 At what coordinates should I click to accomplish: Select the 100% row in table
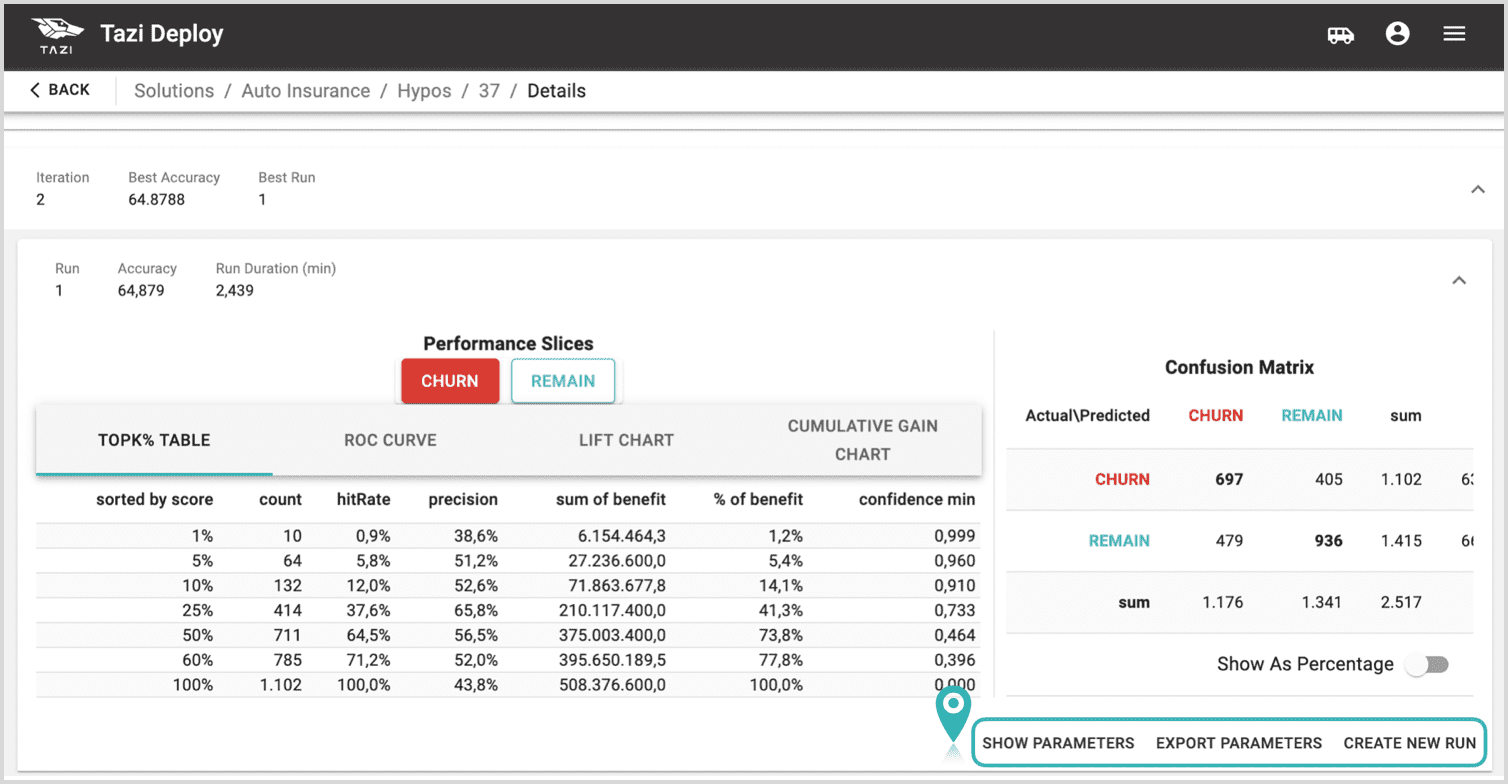point(508,685)
